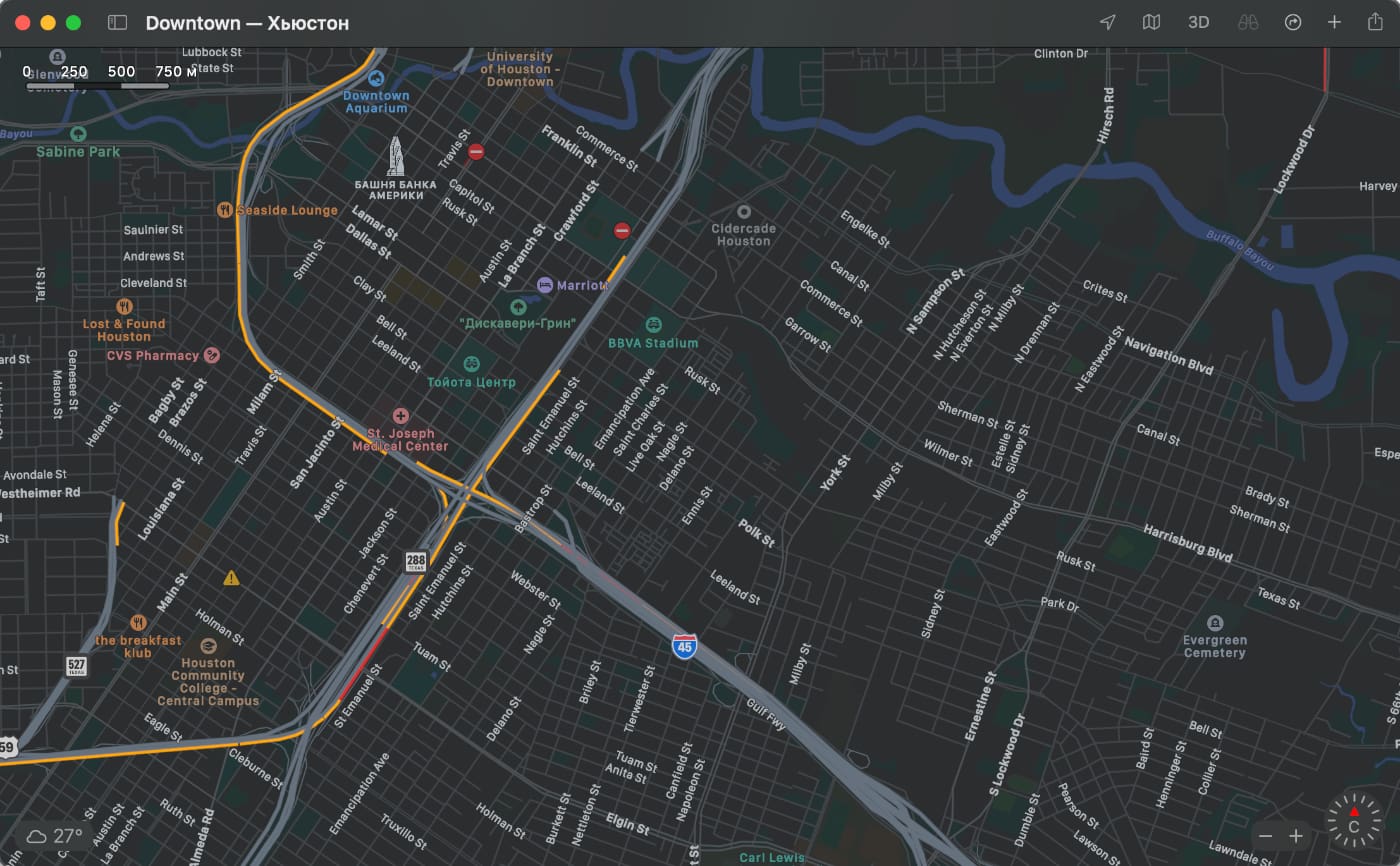Select Башня Банка Америки landmark
This screenshot has width=1400, height=866.
point(396,158)
